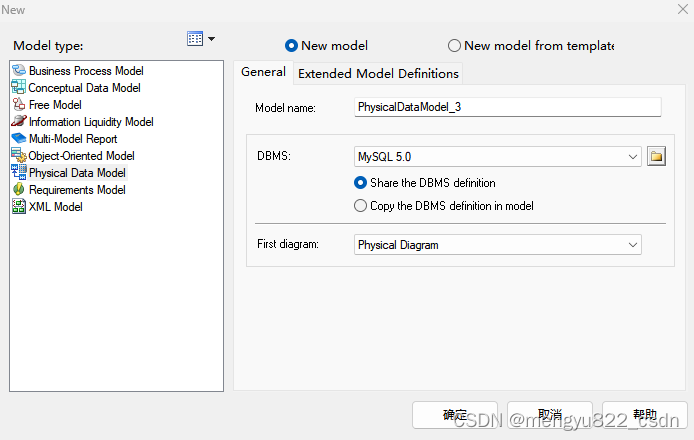Viewport: 694px width, 440px height.
Task: Open the Extended Model Definitions tab
Action: [378, 73]
